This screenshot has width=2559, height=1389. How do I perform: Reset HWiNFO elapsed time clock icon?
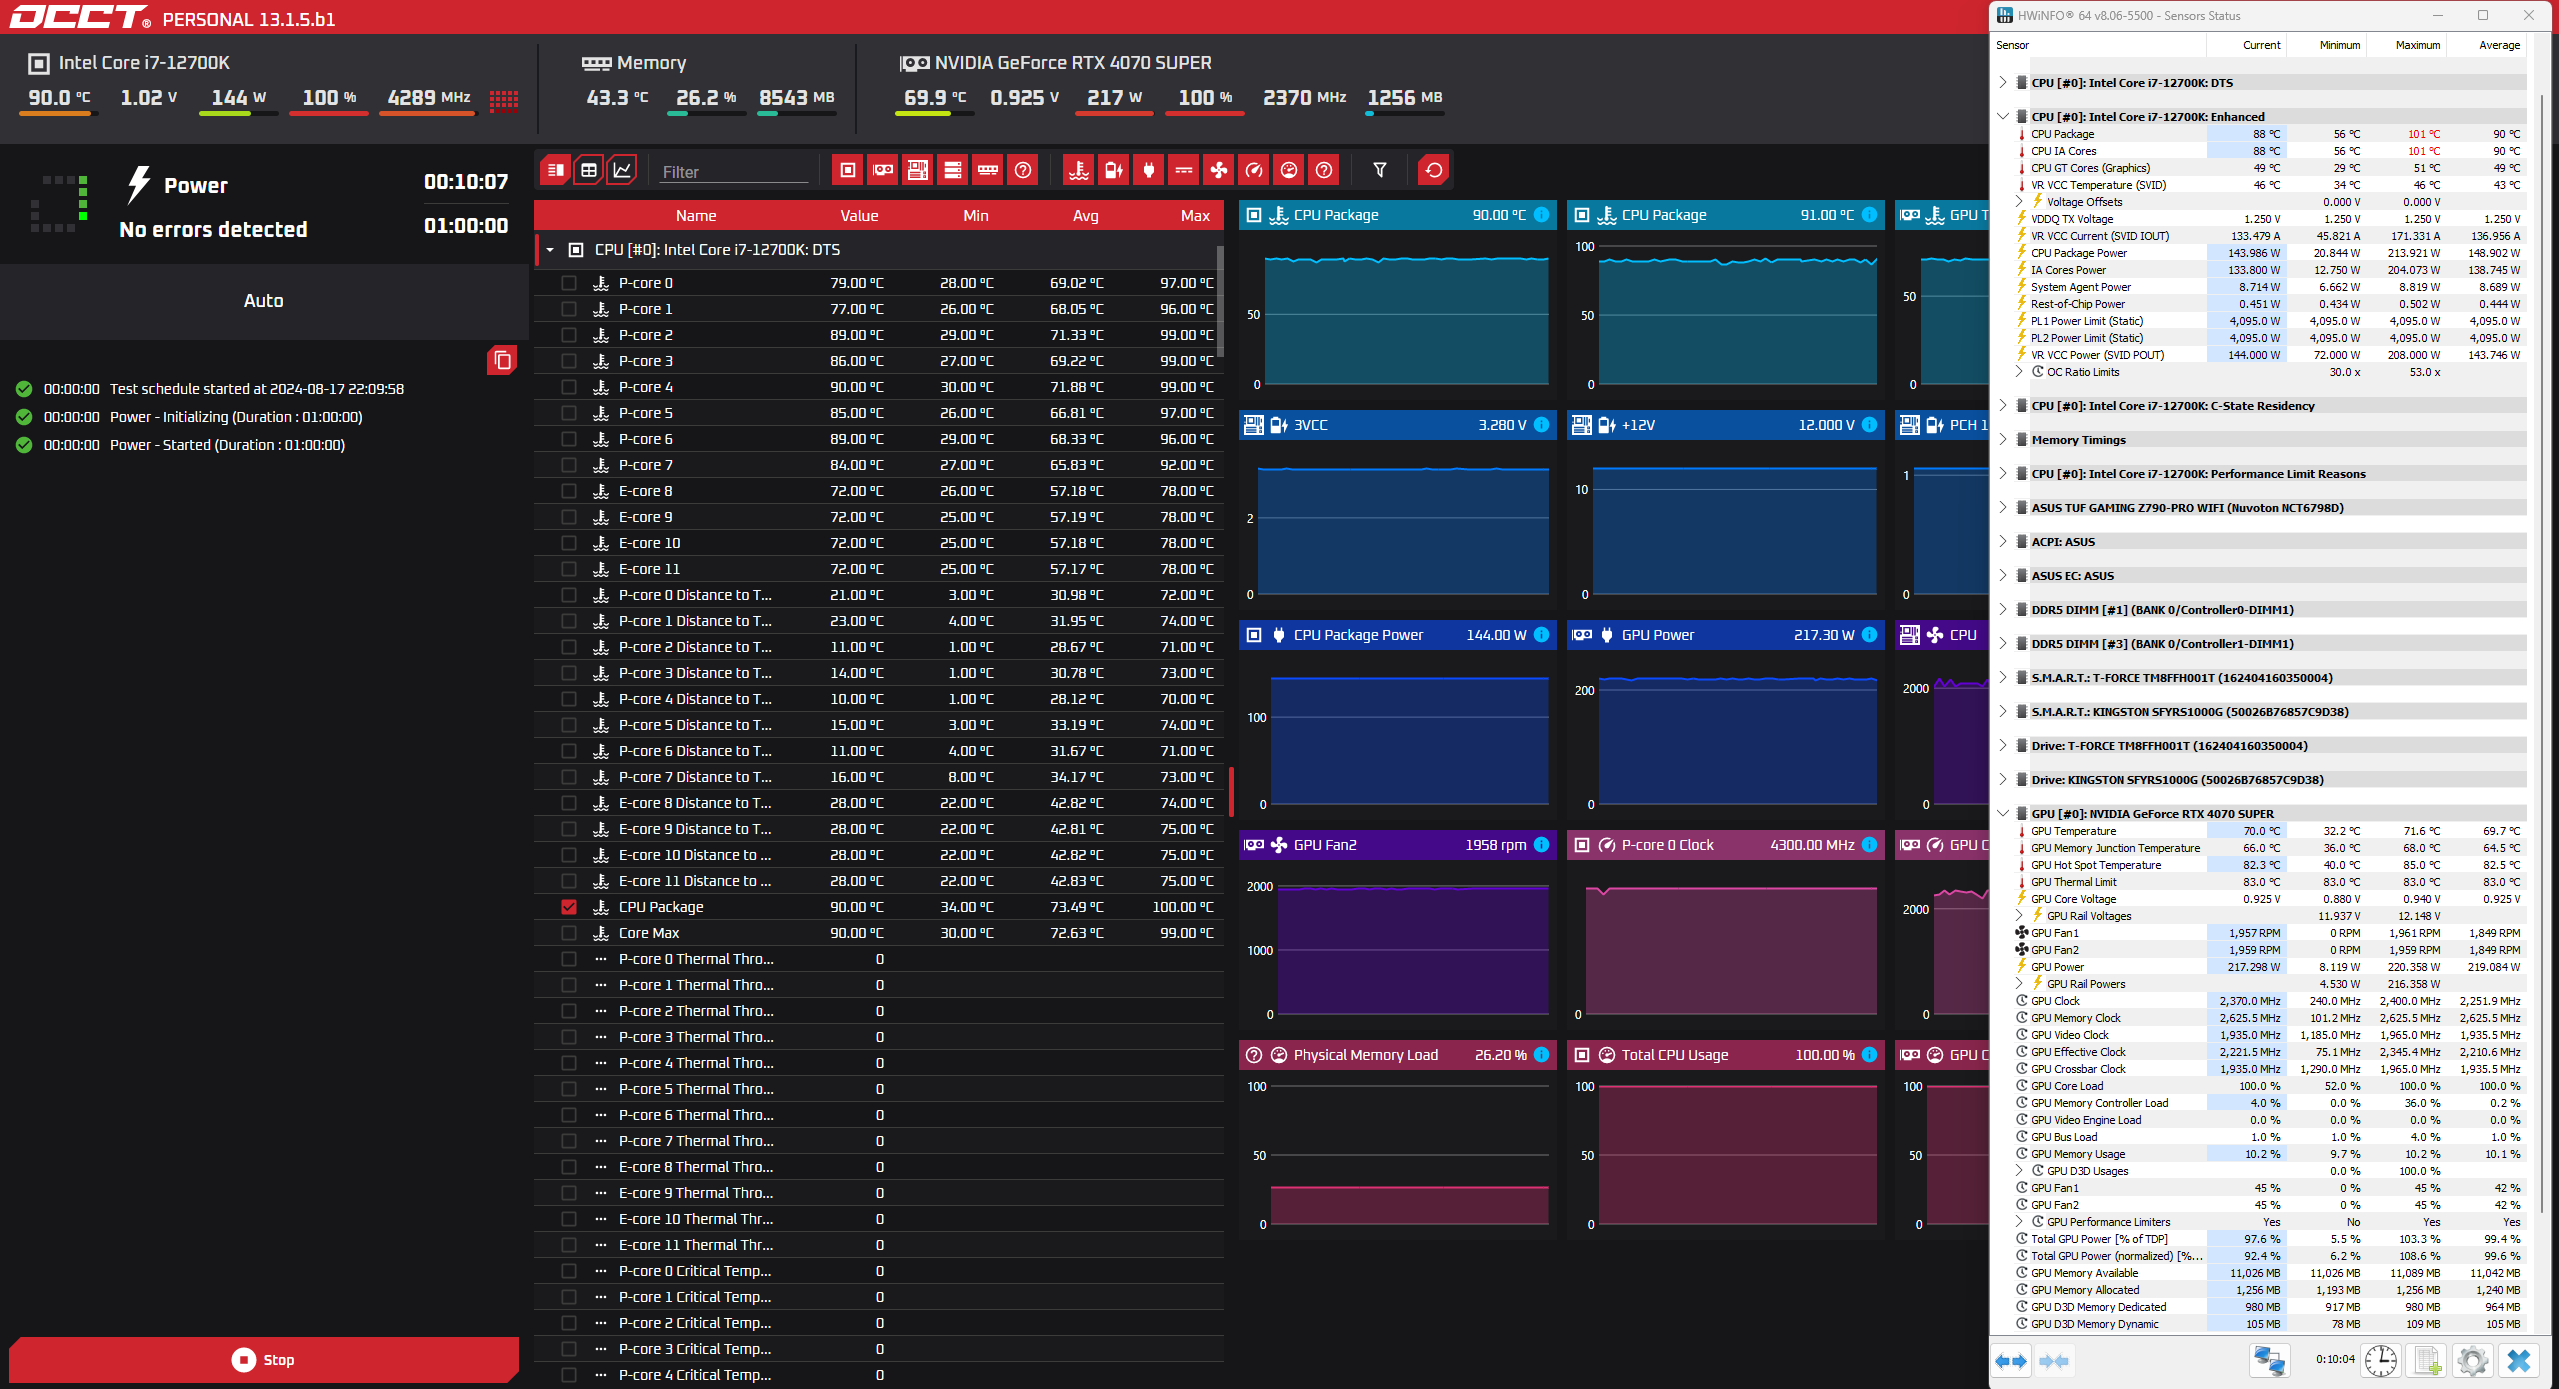tap(2381, 1361)
